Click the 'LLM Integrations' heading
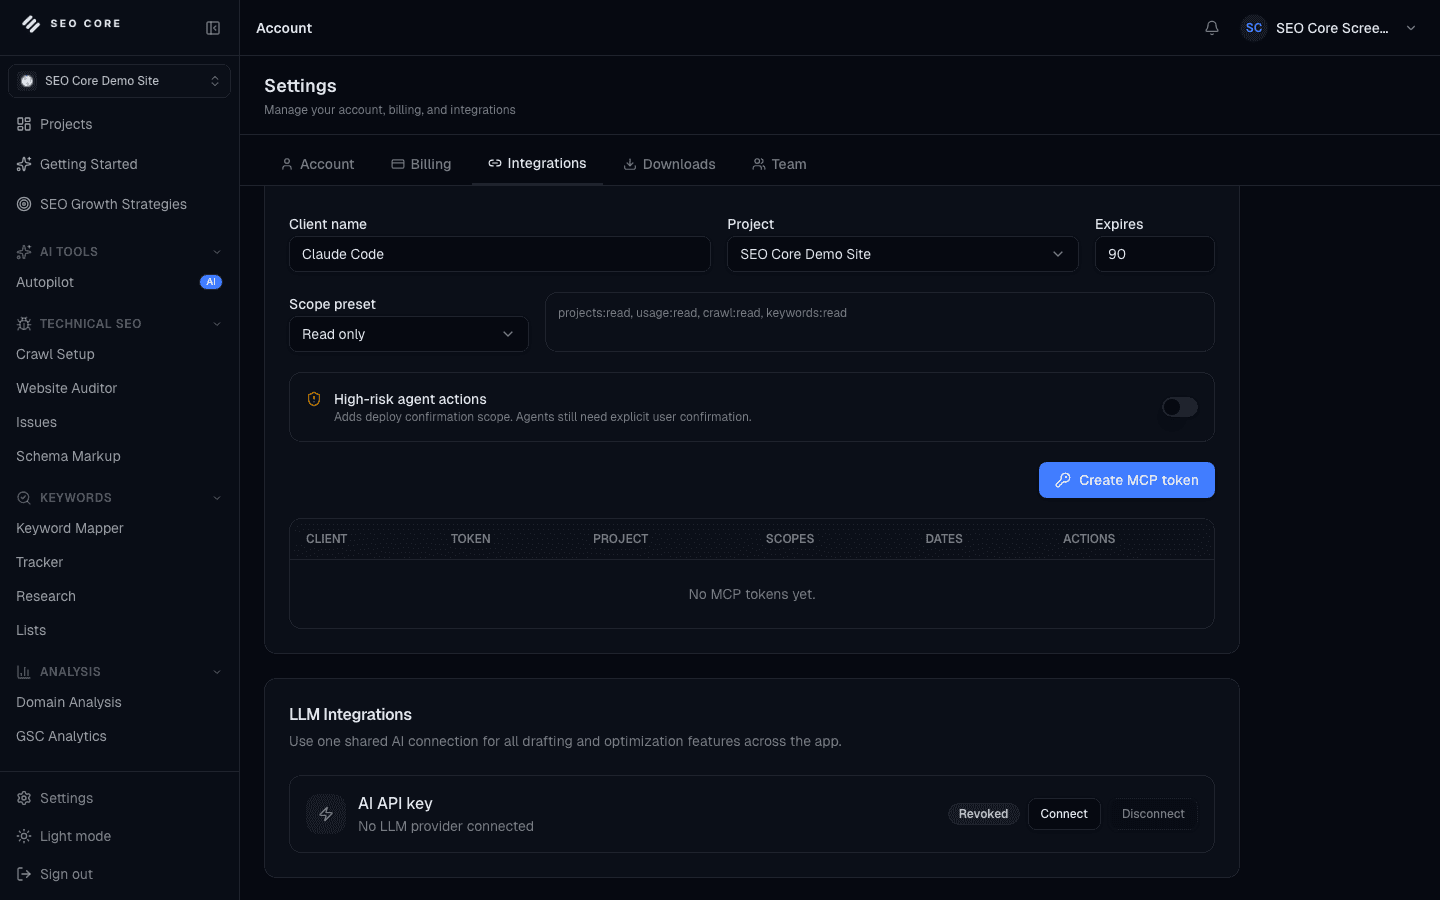The width and height of the screenshot is (1440, 900). click(350, 714)
